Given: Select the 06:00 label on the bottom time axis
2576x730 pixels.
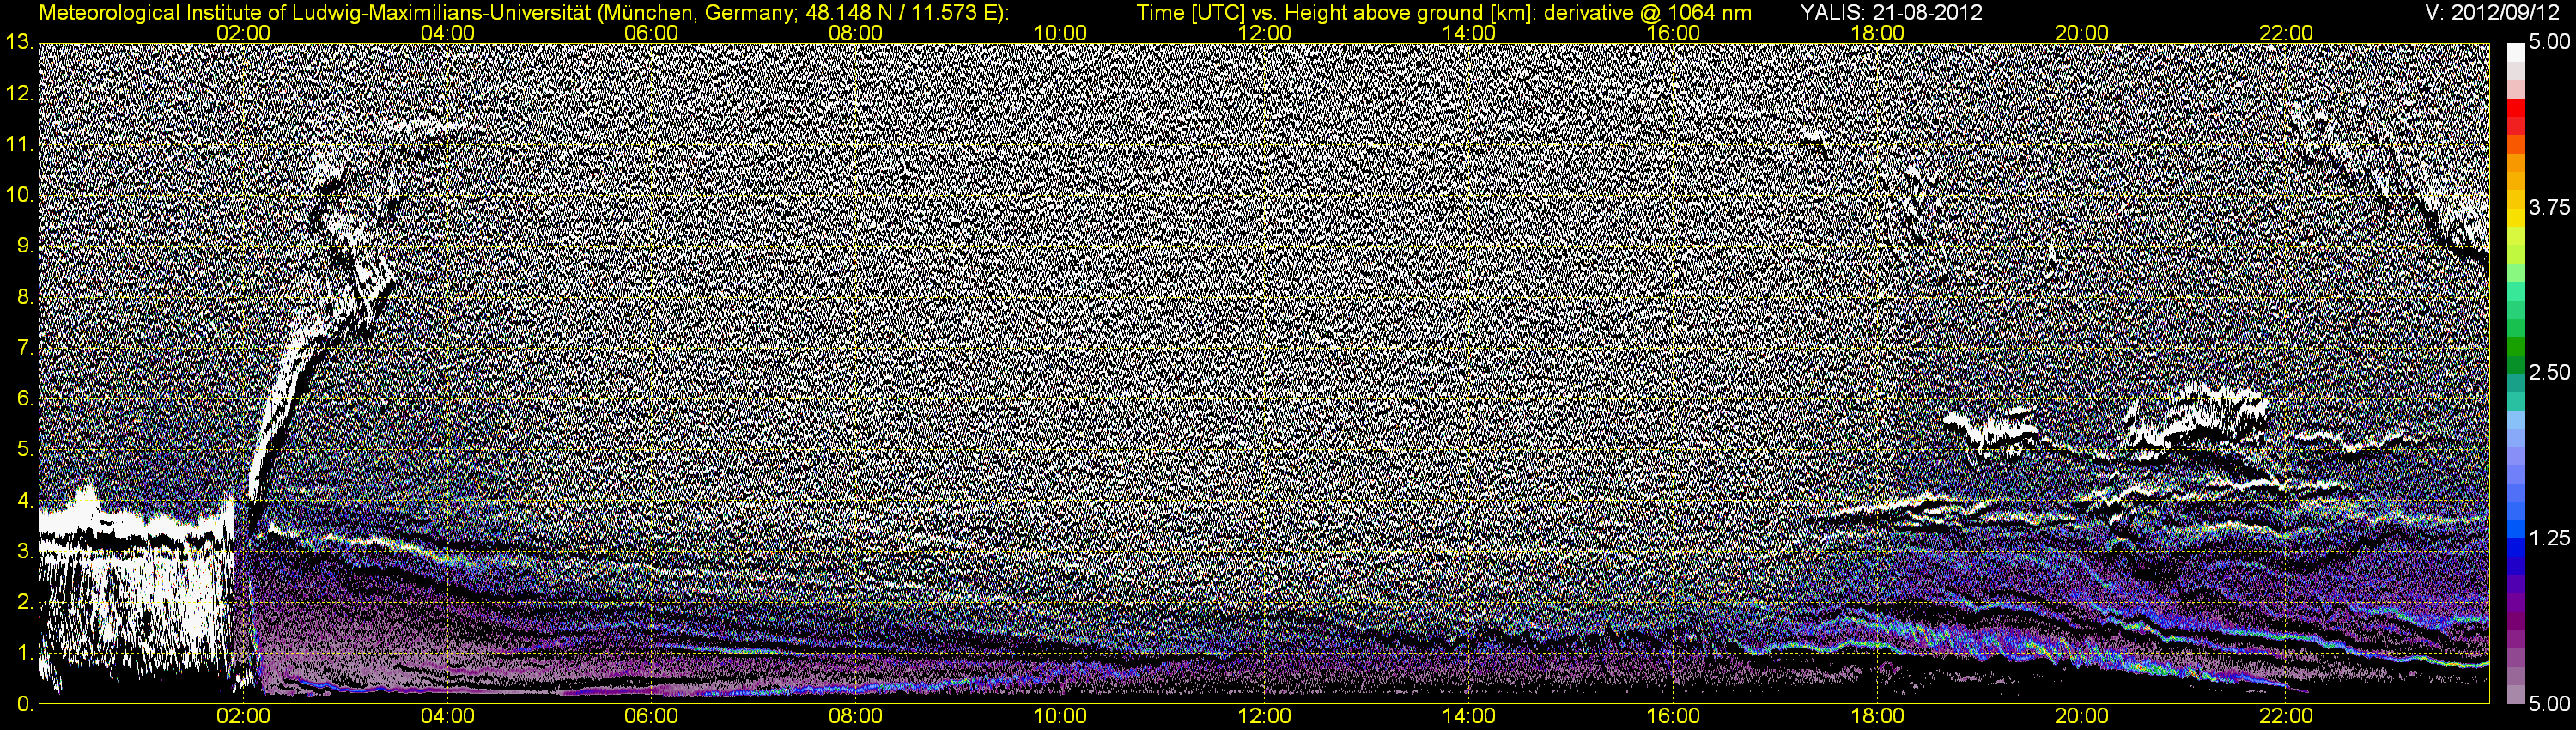Looking at the screenshot, I should point(651,716).
